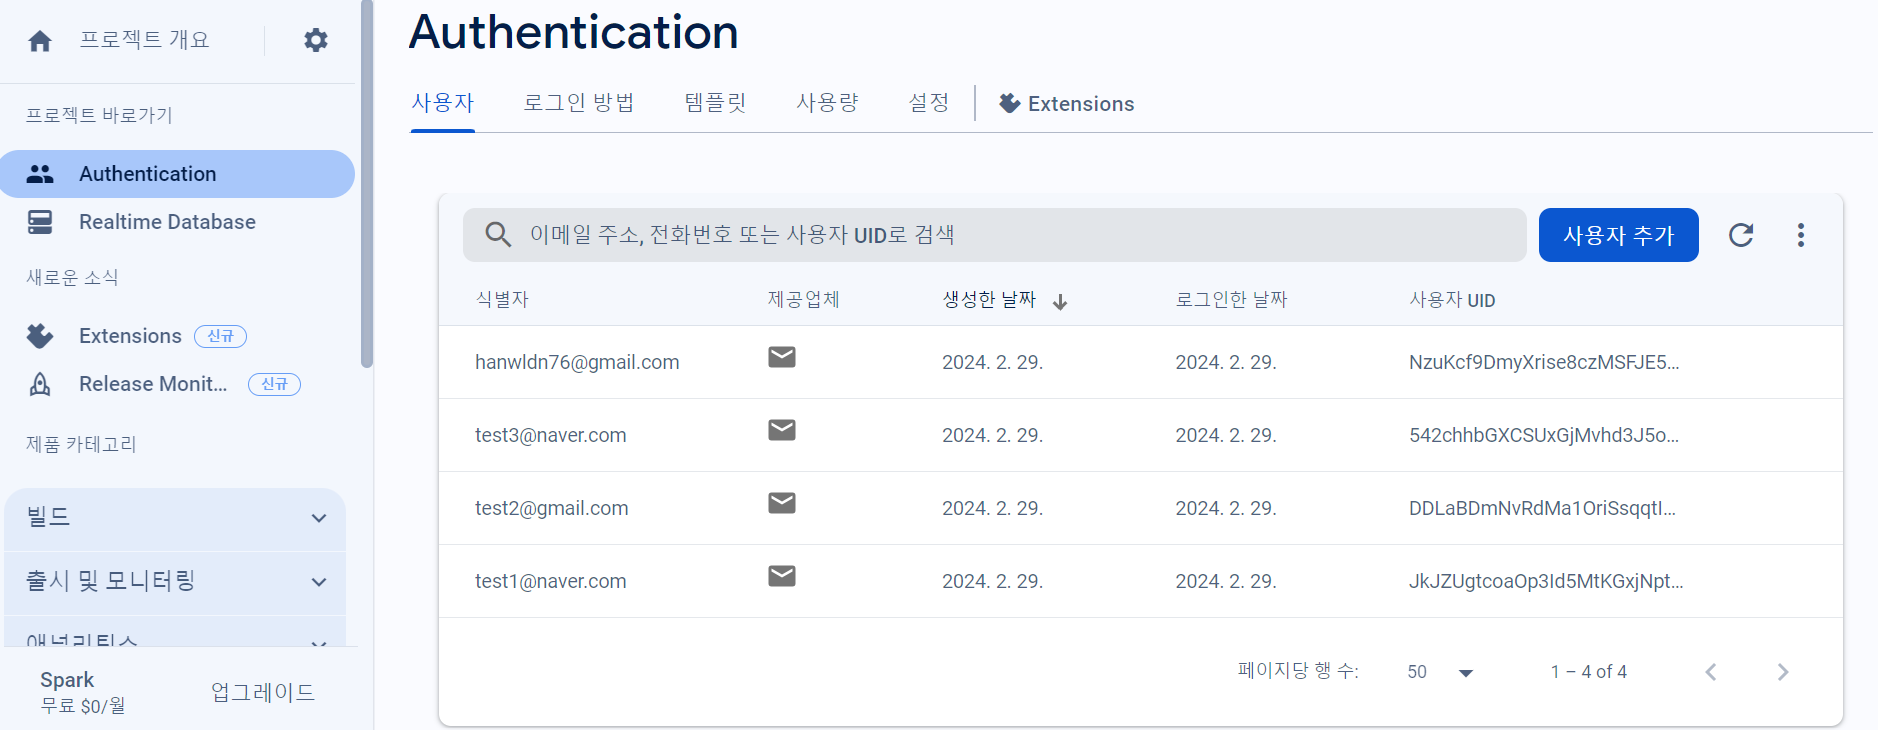Viewport: 1878px width, 730px height.
Task: Click the 신규 badge next to Extensions
Action: pyautogui.click(x=220, y=336)
